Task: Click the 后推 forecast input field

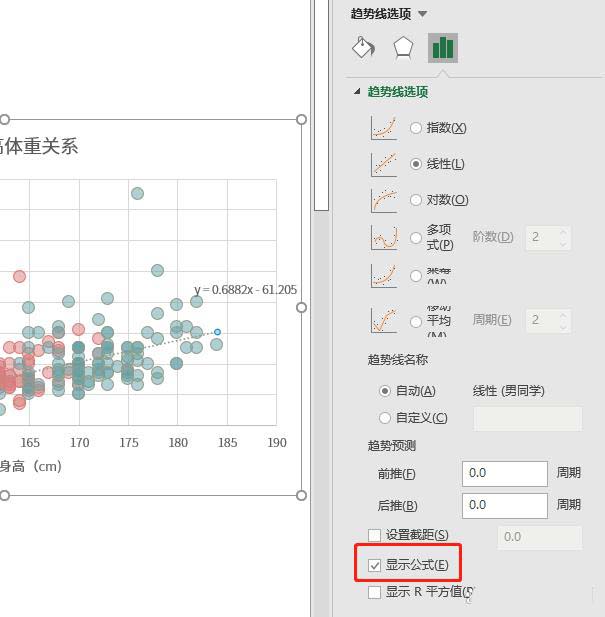Action: tap(504, 505)
